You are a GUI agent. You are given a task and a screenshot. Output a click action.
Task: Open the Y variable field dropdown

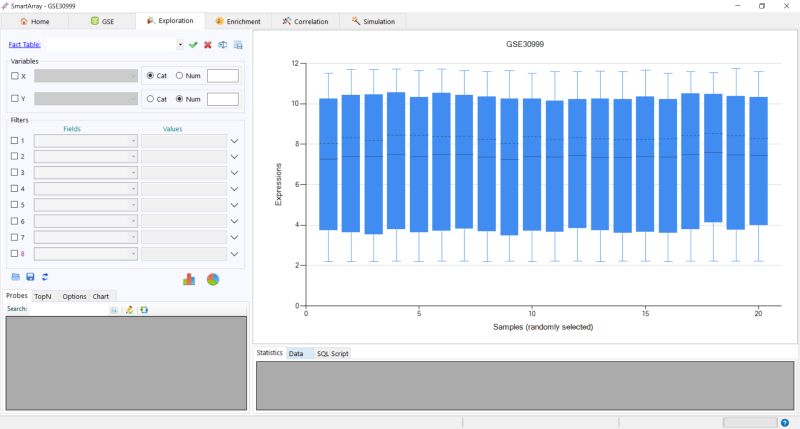pyautogui.click(x=134, y=98)
